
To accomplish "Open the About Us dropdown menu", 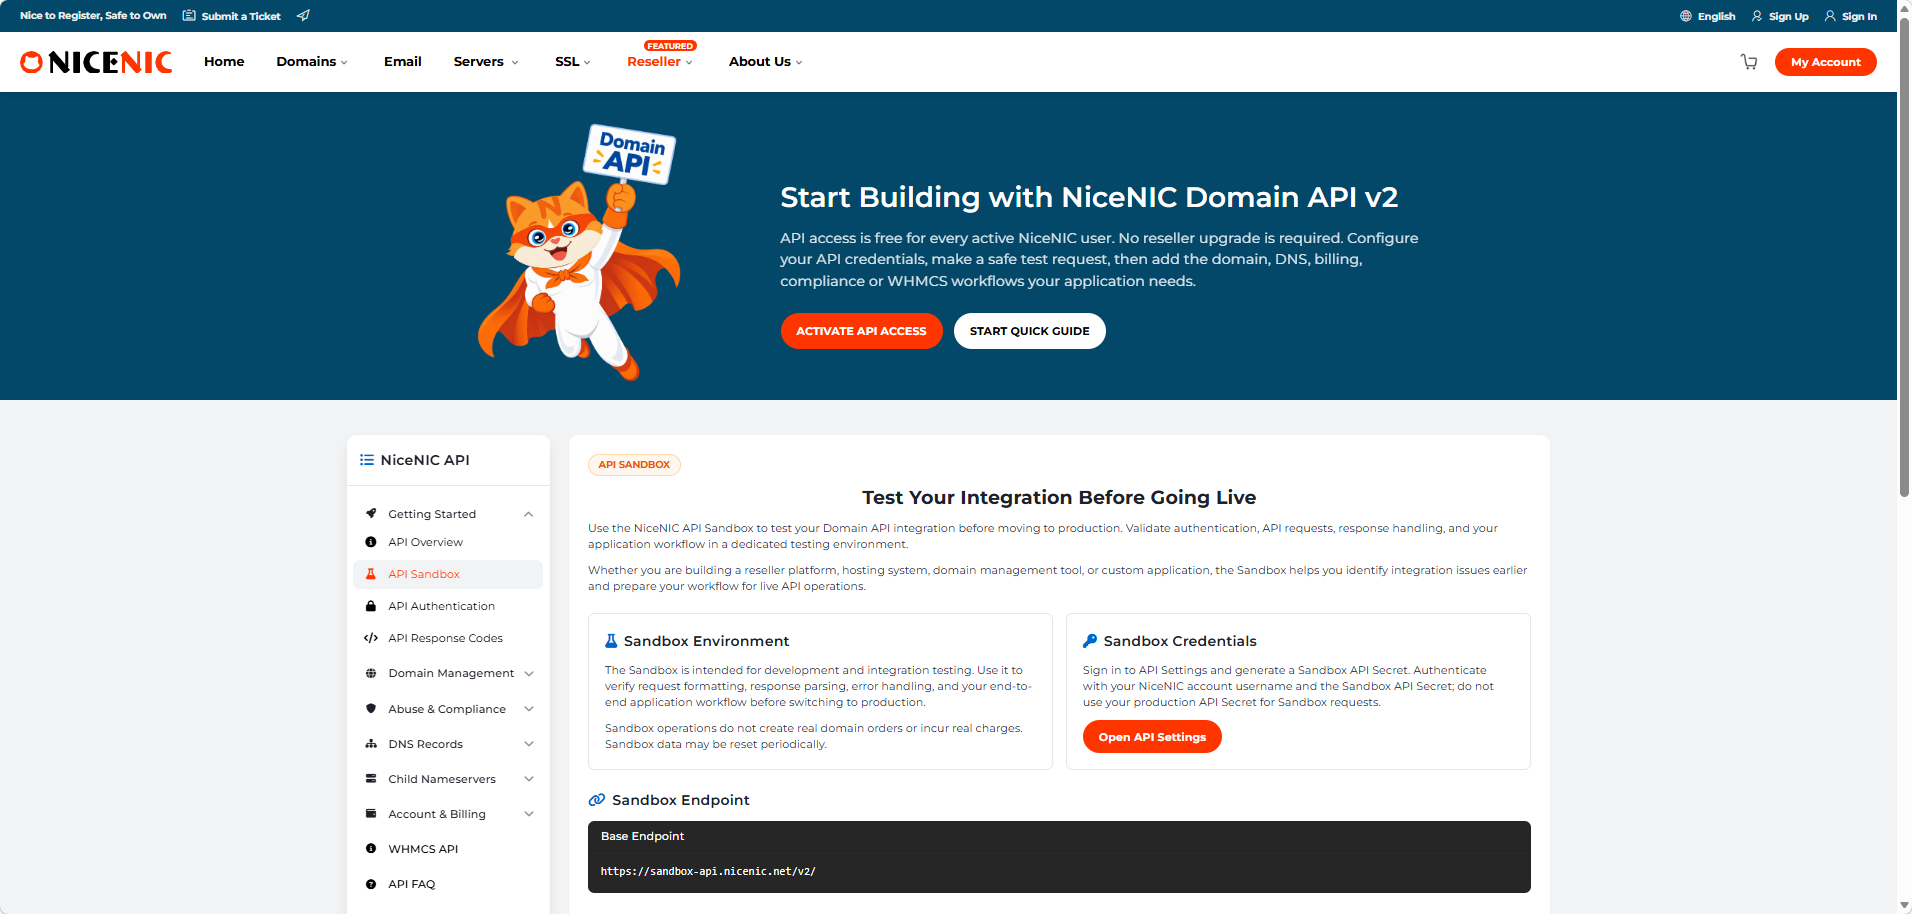I will pos(766,62).
